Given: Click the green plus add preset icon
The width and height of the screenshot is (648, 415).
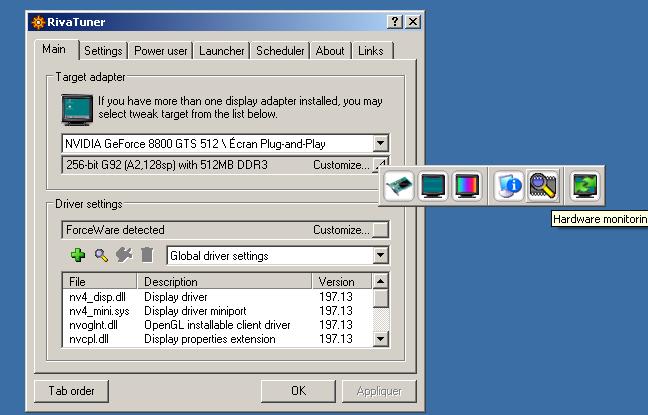Looking at the screenshot, I should [x=78, y=255].
